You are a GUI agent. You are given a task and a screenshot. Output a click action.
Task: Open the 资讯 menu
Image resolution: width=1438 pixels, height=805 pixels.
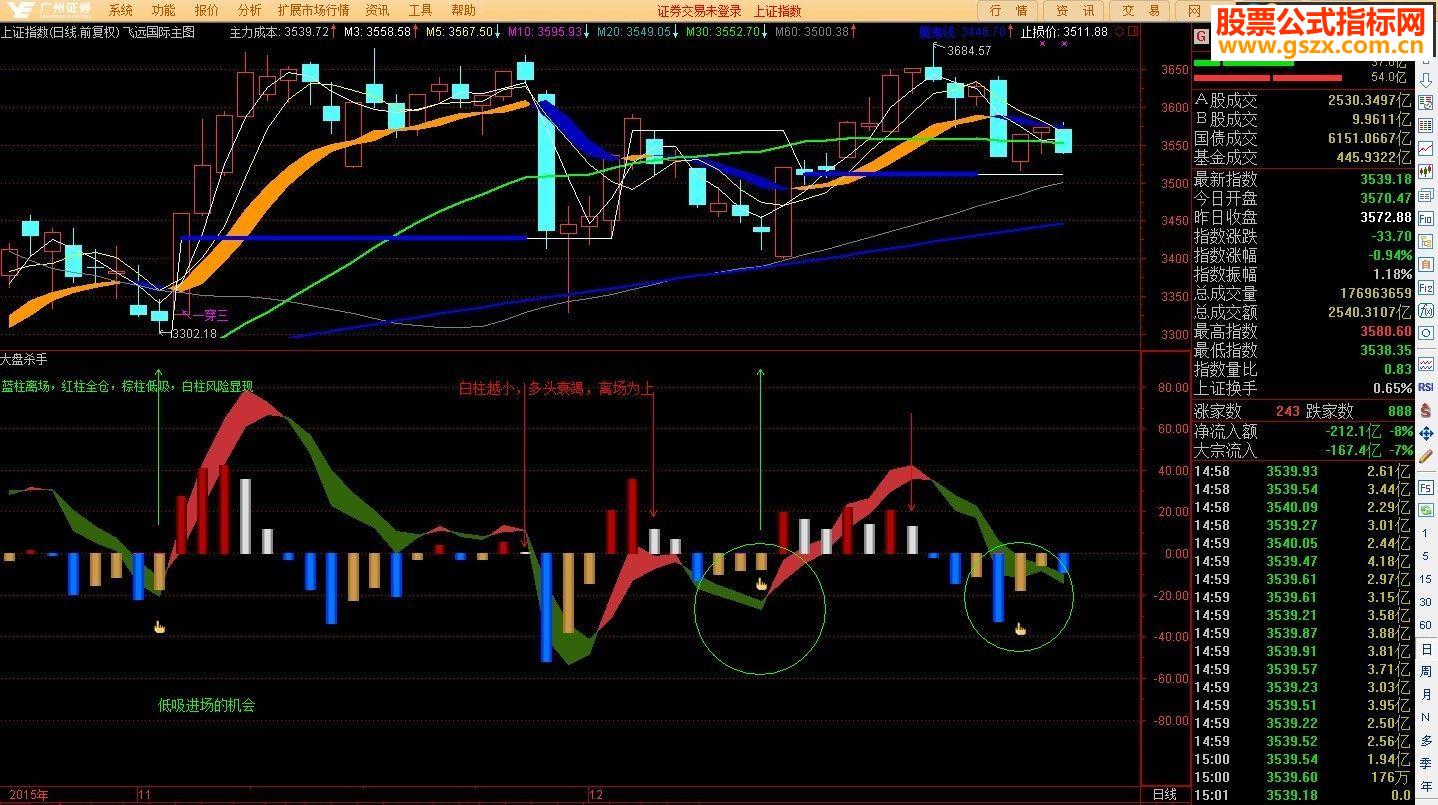tap(377, 10)
